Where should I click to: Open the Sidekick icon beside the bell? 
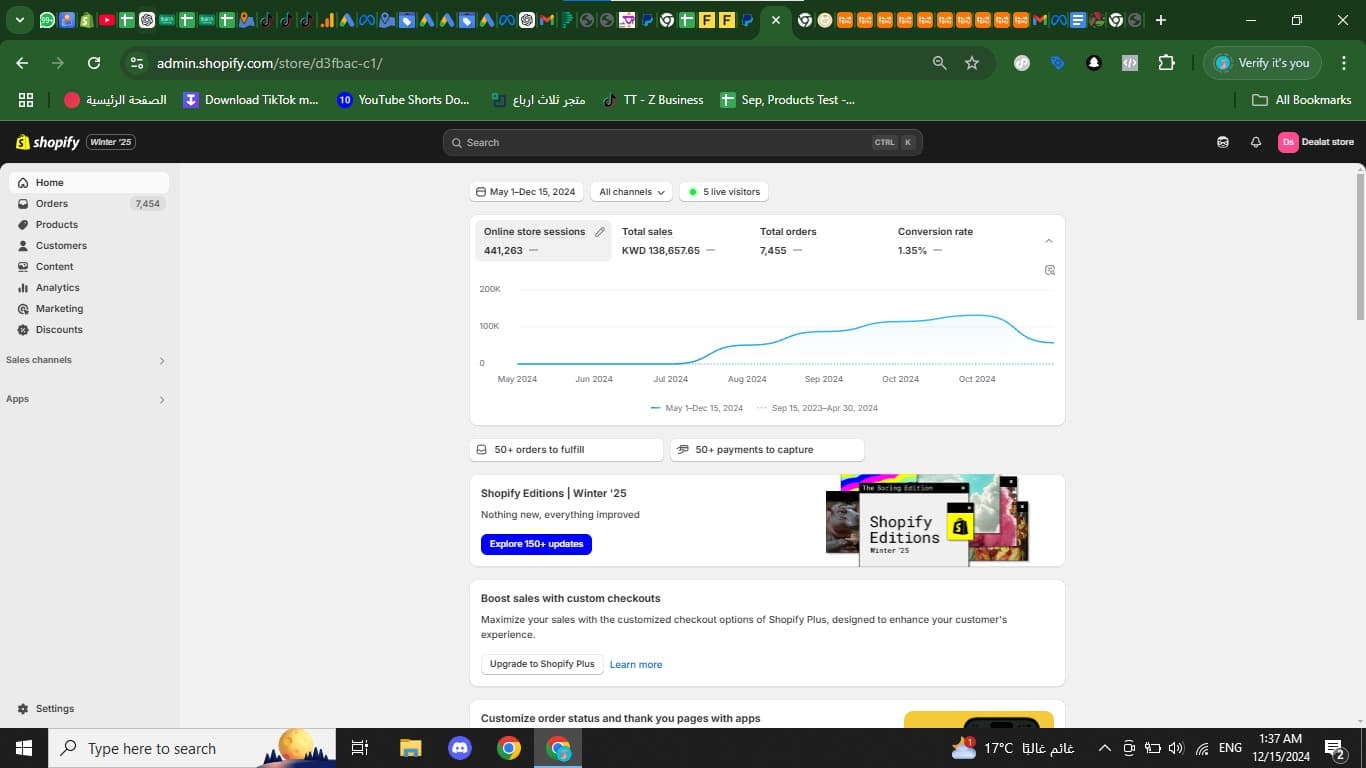click(x=1222, y=142)
